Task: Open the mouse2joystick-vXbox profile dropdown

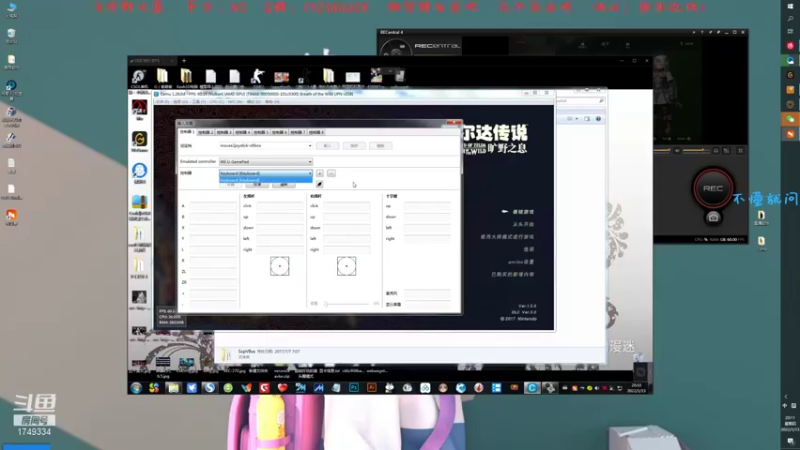Action: [265, 146]
